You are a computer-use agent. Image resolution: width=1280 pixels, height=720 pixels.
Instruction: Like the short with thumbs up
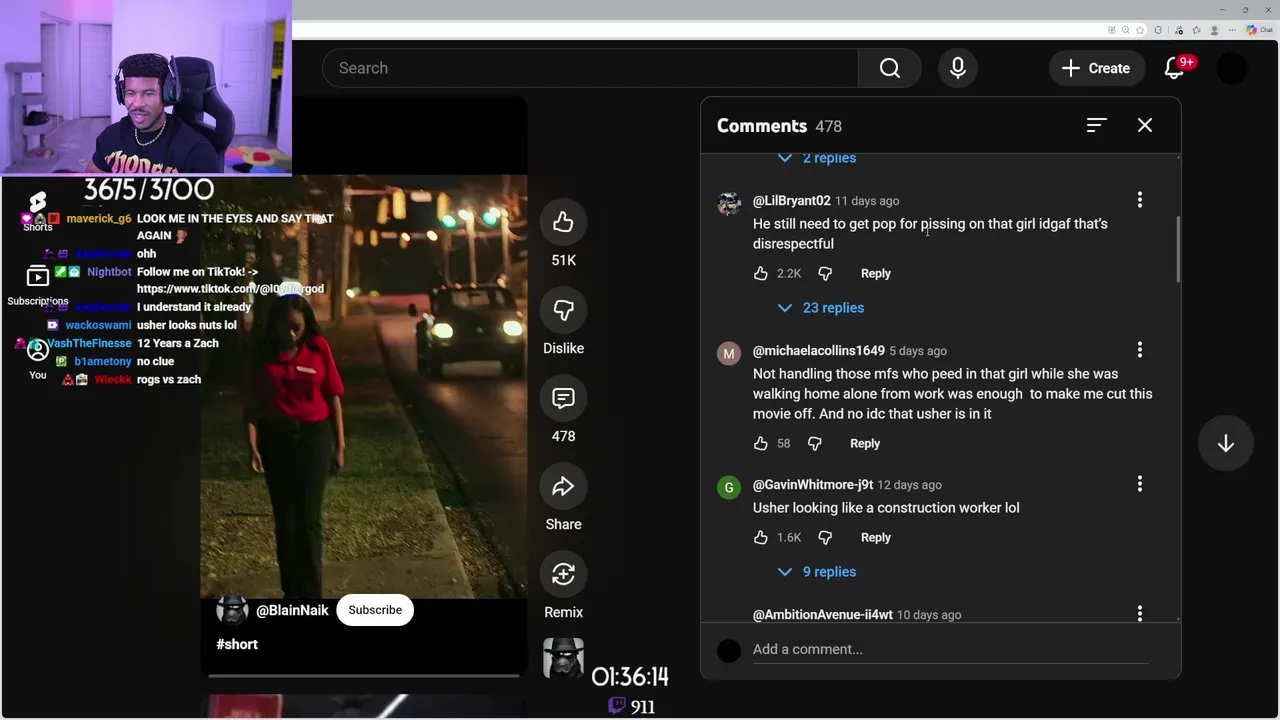563,222
